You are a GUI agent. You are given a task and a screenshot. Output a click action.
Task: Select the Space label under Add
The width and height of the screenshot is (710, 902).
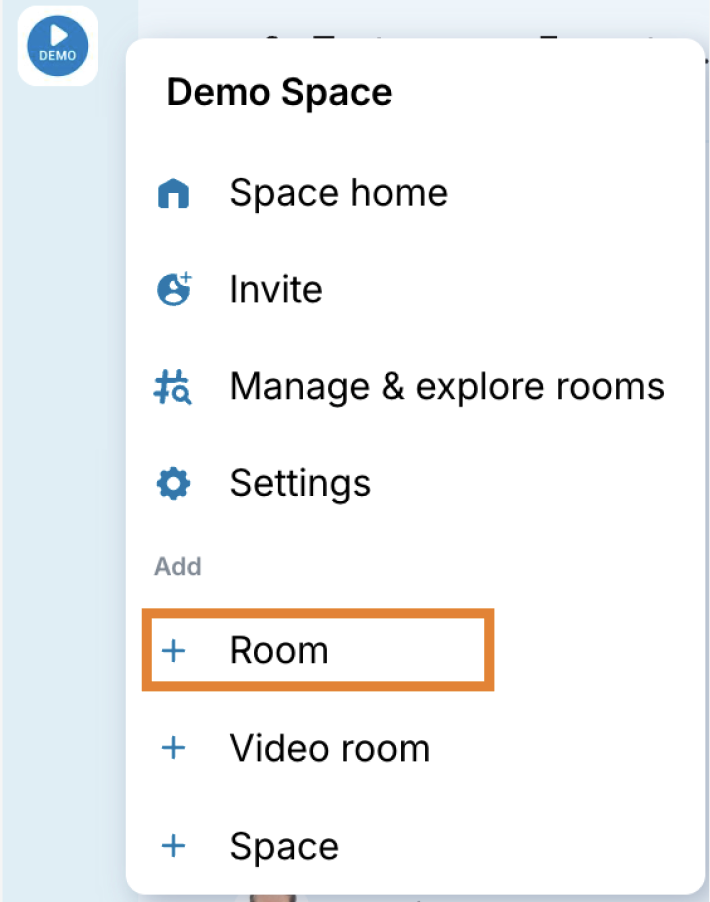(x=284, y=846)
